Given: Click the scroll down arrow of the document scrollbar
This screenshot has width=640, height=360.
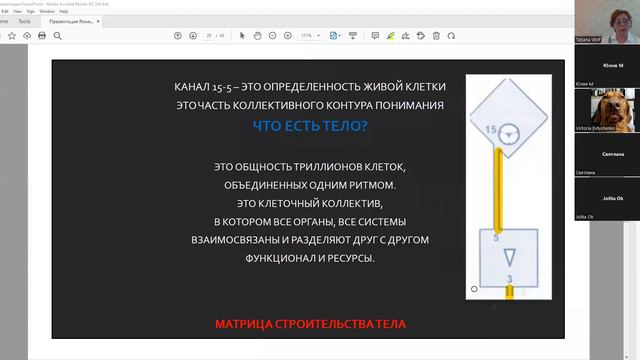Looking at the screenshot, I should [x=627, y=357].
